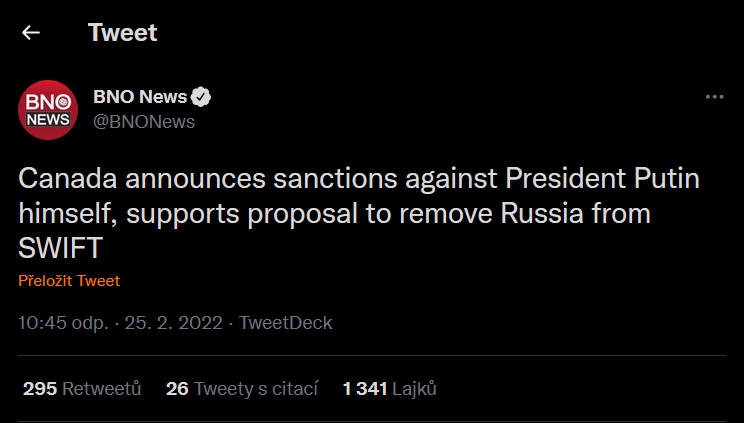Click the number 1 341 in the stats
Screen dimensions: 744x423
pyautogui.click(x=364, y=388)
